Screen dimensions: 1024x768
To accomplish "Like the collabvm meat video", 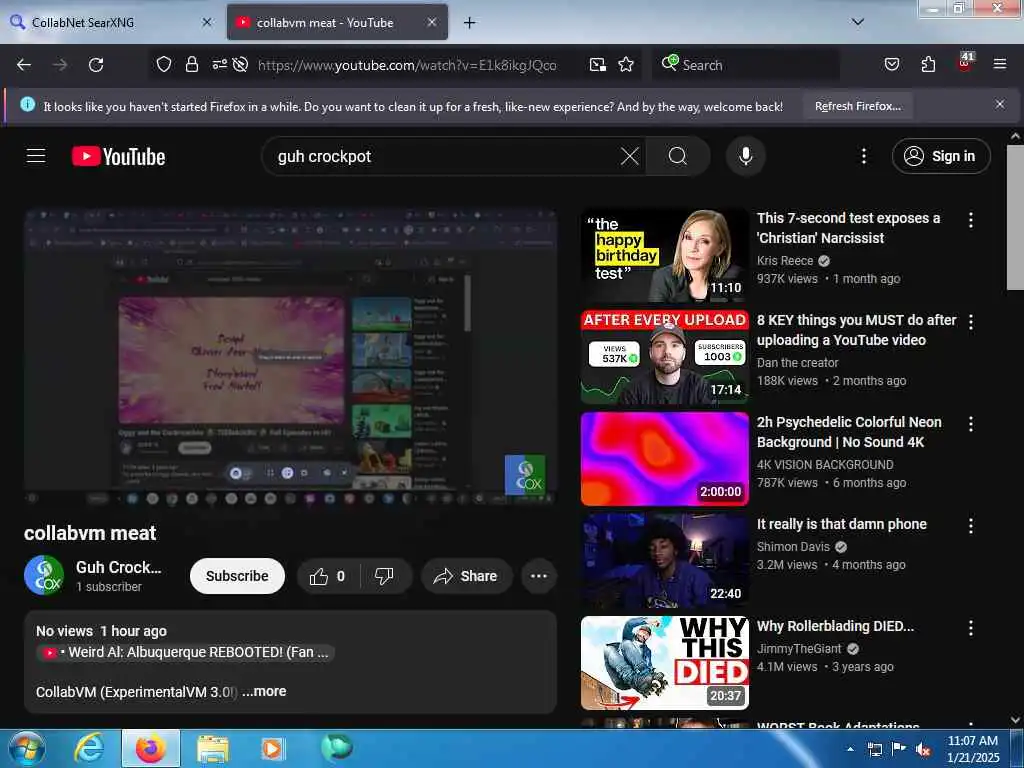I will click(328, 576).
